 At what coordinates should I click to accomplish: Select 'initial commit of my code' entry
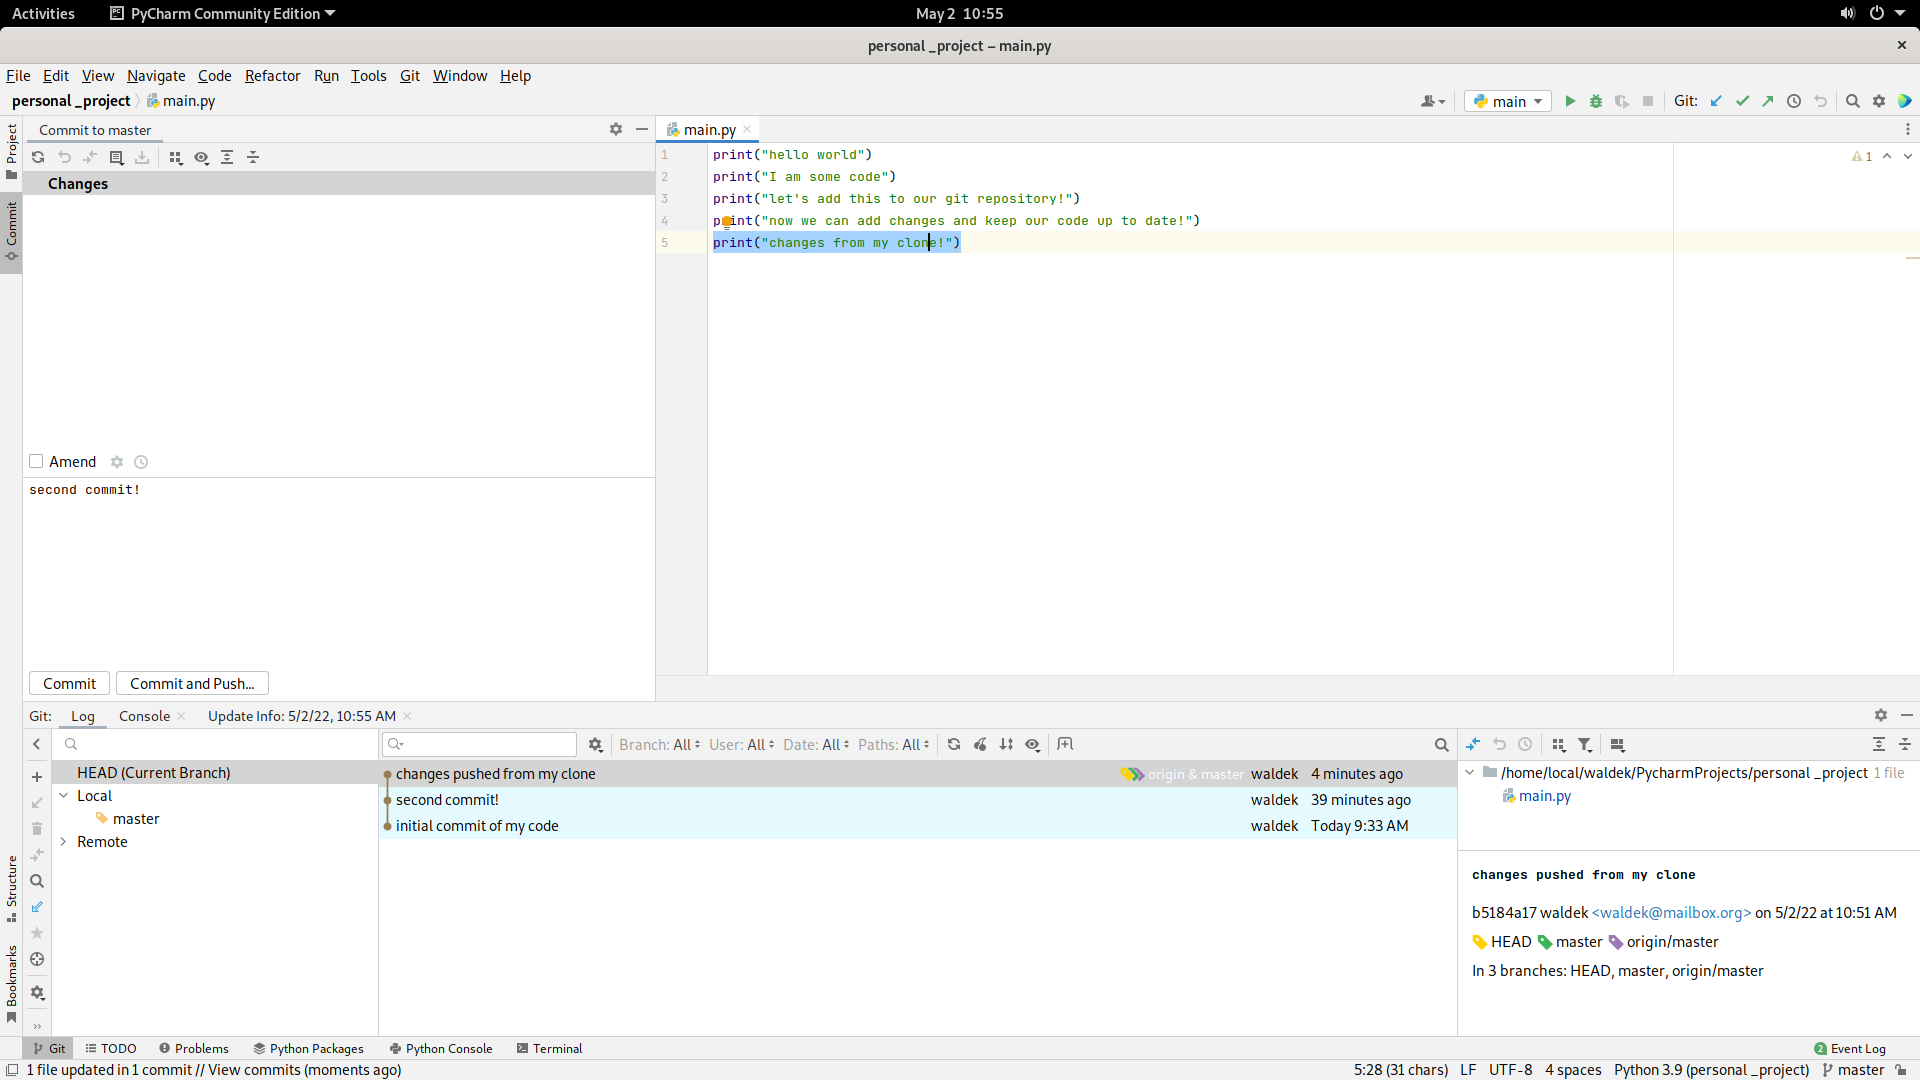coord(917,826)
